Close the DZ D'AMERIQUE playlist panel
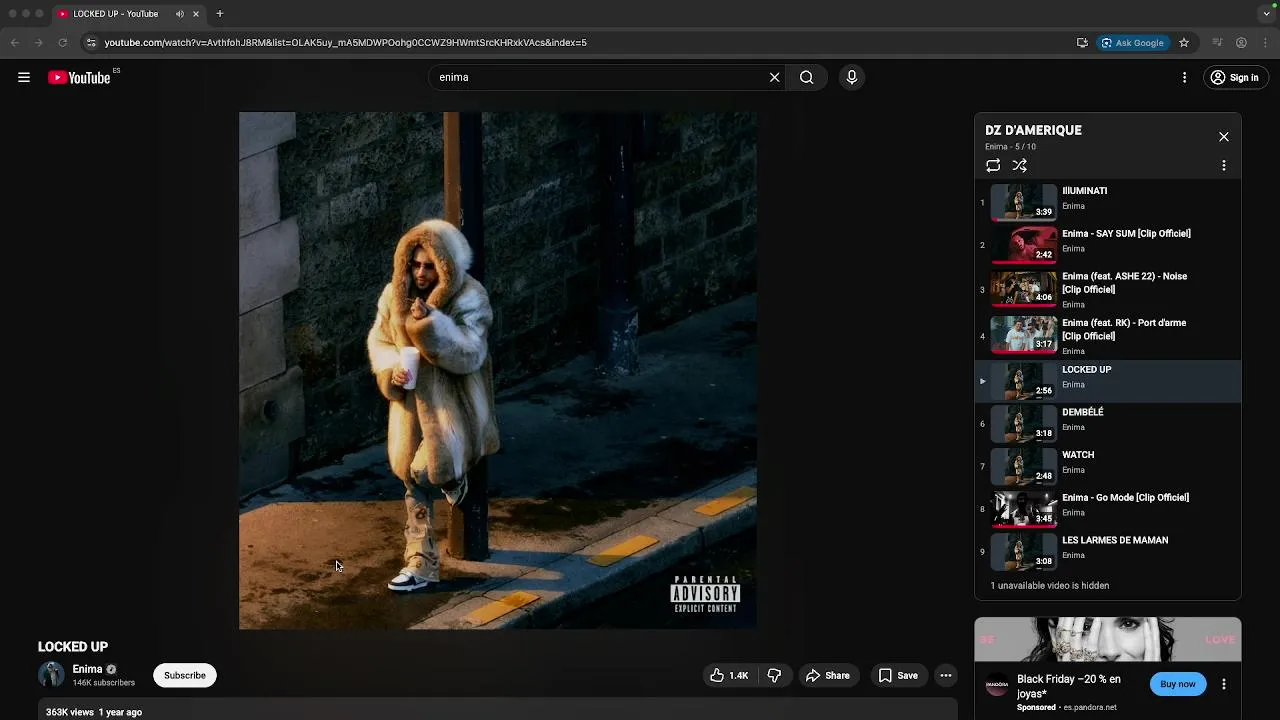Image resolution: width=1280 pixels, height=720 pixels. click(1223, 137)
